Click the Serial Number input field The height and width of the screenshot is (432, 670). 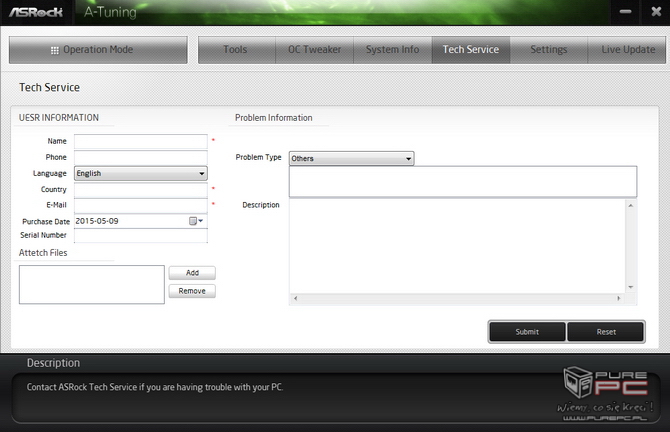point(141,235)
